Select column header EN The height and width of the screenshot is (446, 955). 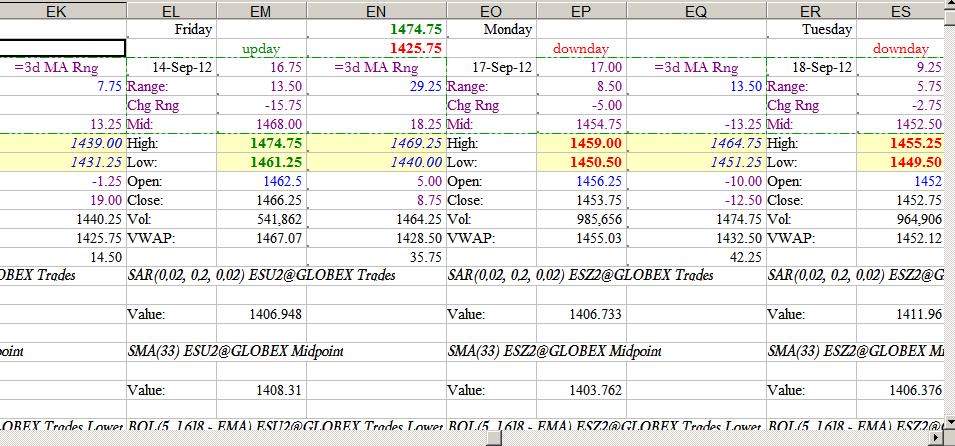point(376,10)
